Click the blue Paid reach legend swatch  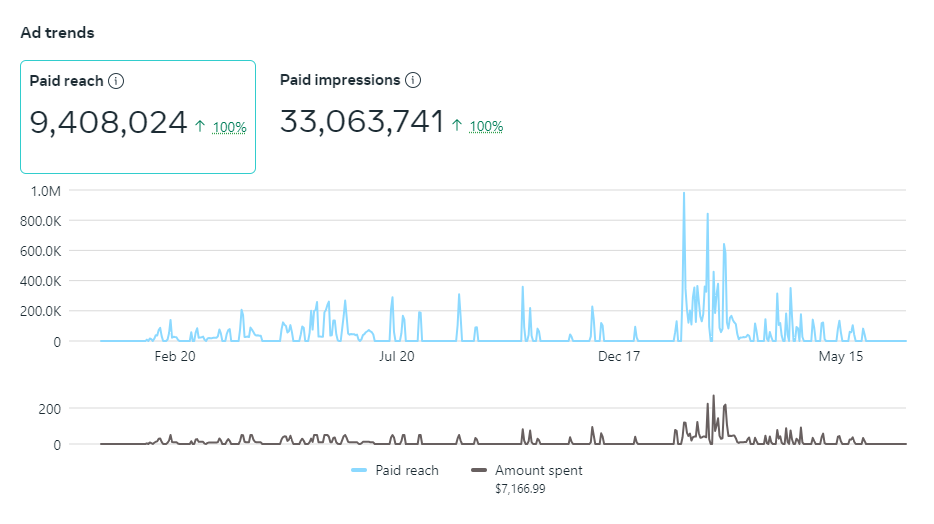tap(359, 470)
